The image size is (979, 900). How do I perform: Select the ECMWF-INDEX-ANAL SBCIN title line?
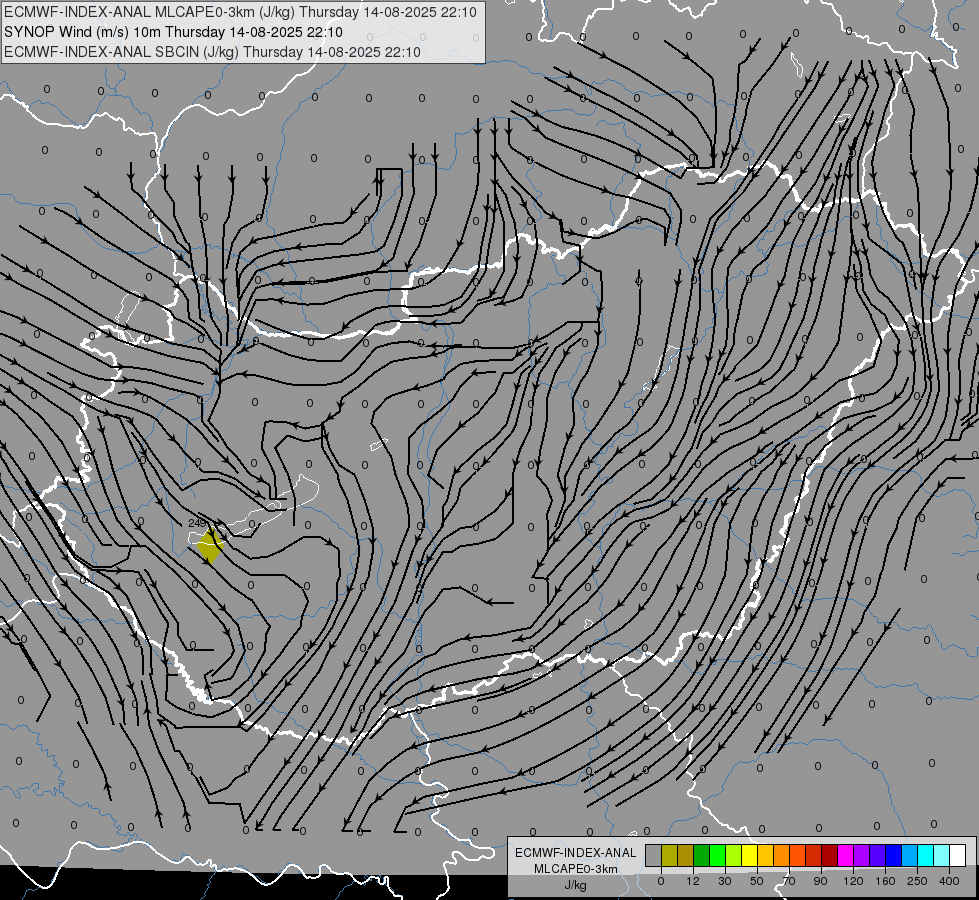(x=212, y=52)
